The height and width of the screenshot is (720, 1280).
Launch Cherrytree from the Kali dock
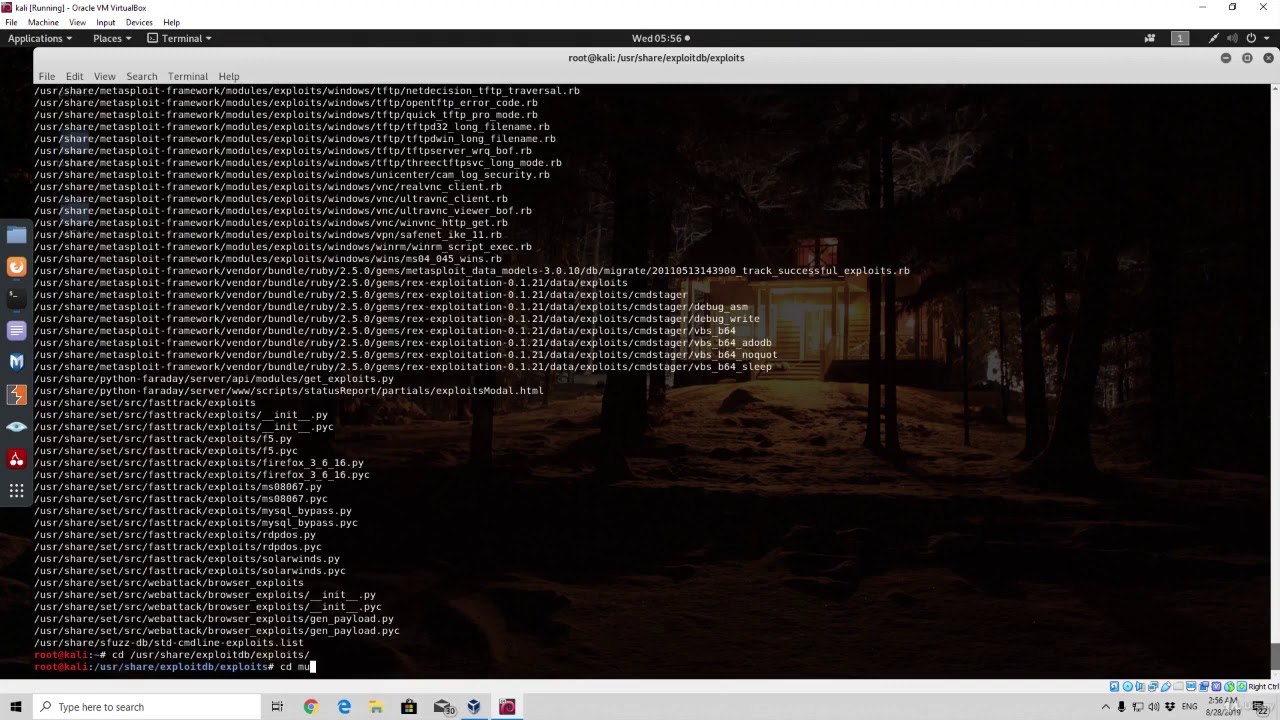[x=16, y=458]
